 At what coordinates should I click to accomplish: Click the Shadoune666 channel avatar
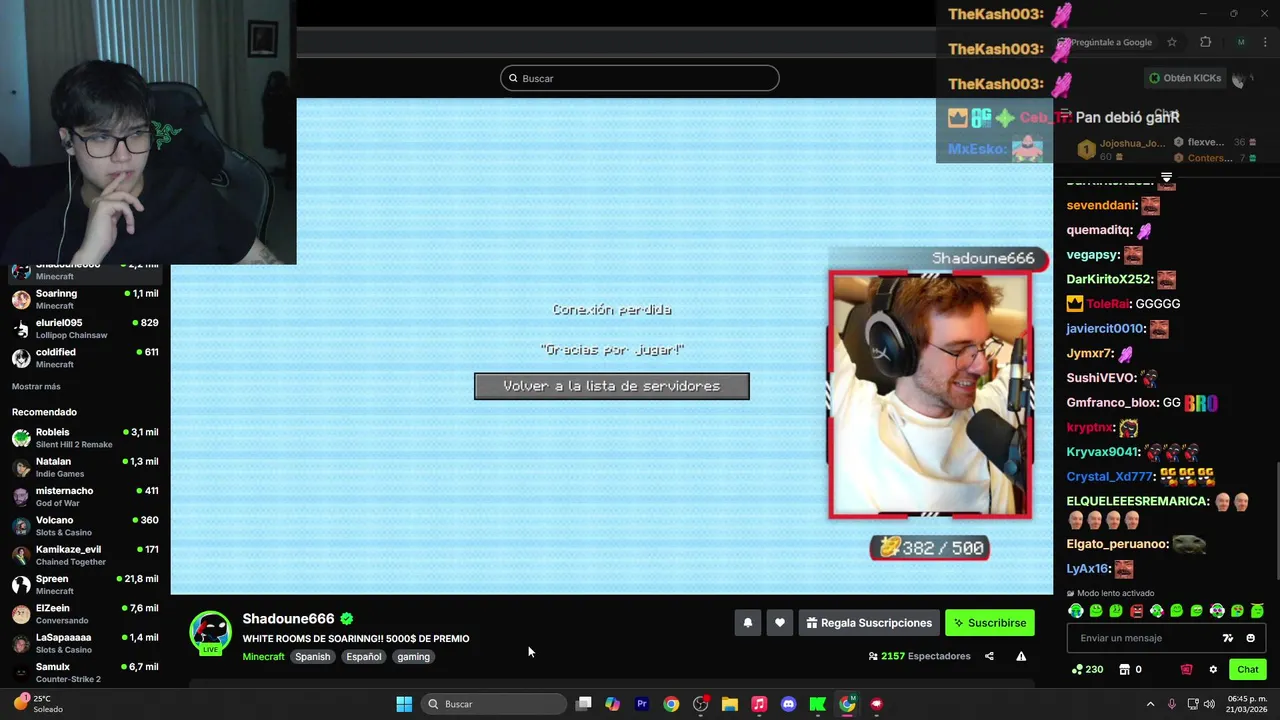[x=211, y=633]
